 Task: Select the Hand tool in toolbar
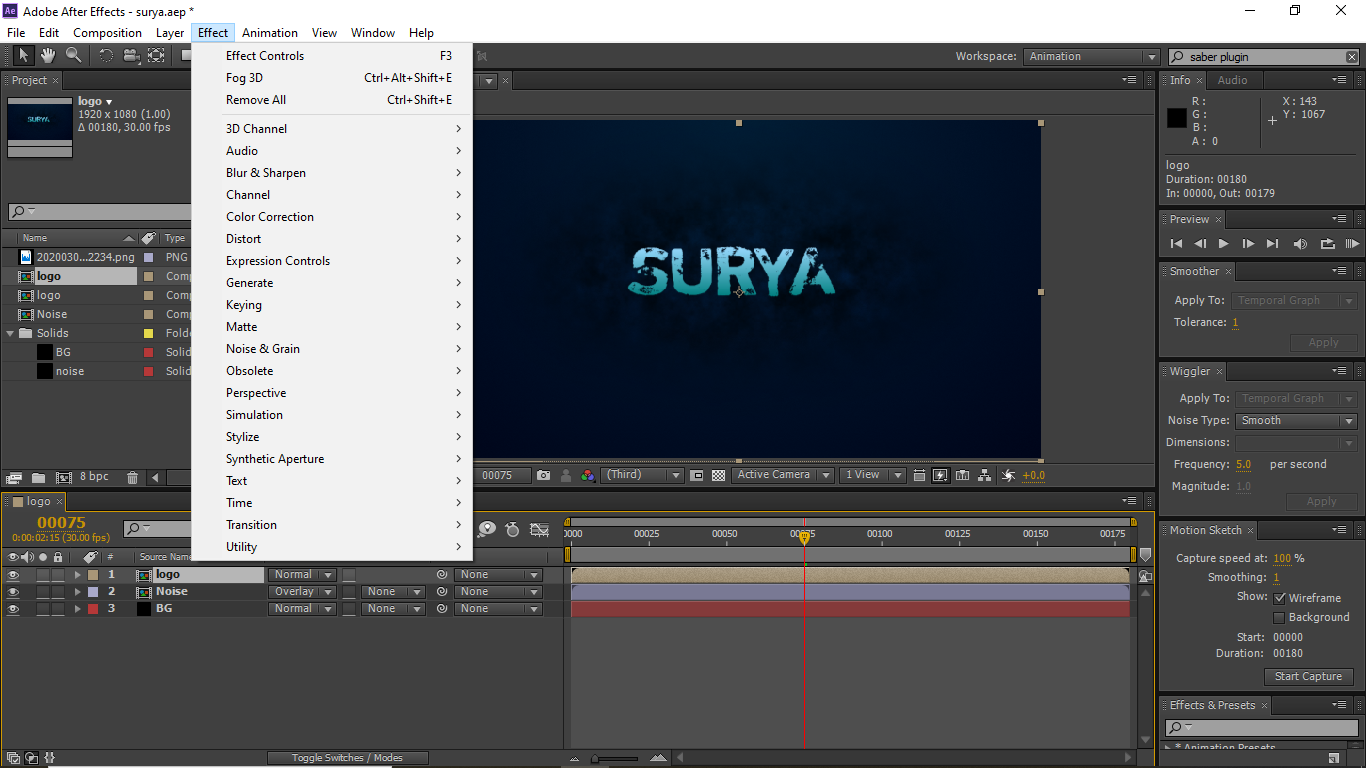(x=48, y=56)
